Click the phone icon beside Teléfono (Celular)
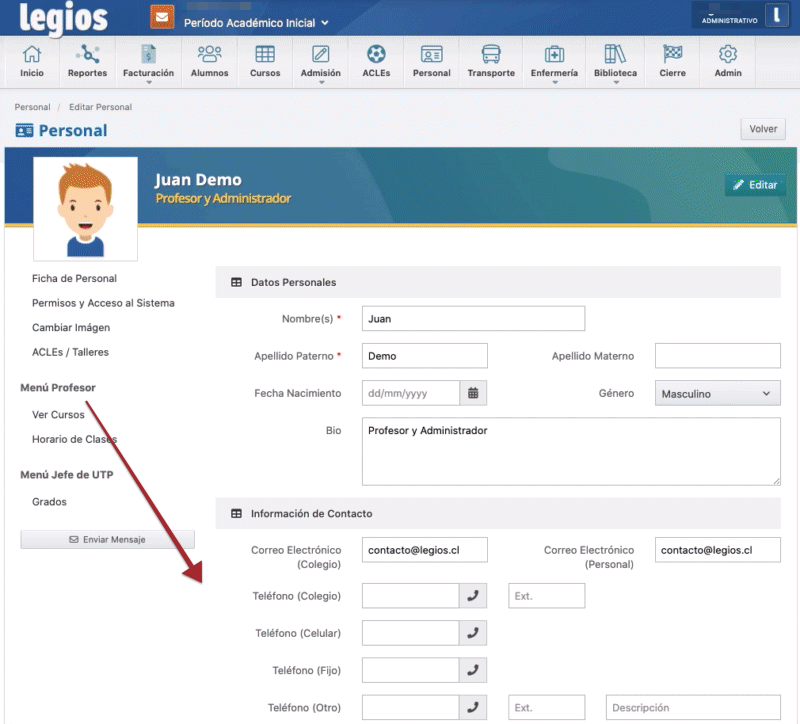Image resolution: width=800 pixels, height=724 pixels. pyautogui.click(x=473, y=633)
